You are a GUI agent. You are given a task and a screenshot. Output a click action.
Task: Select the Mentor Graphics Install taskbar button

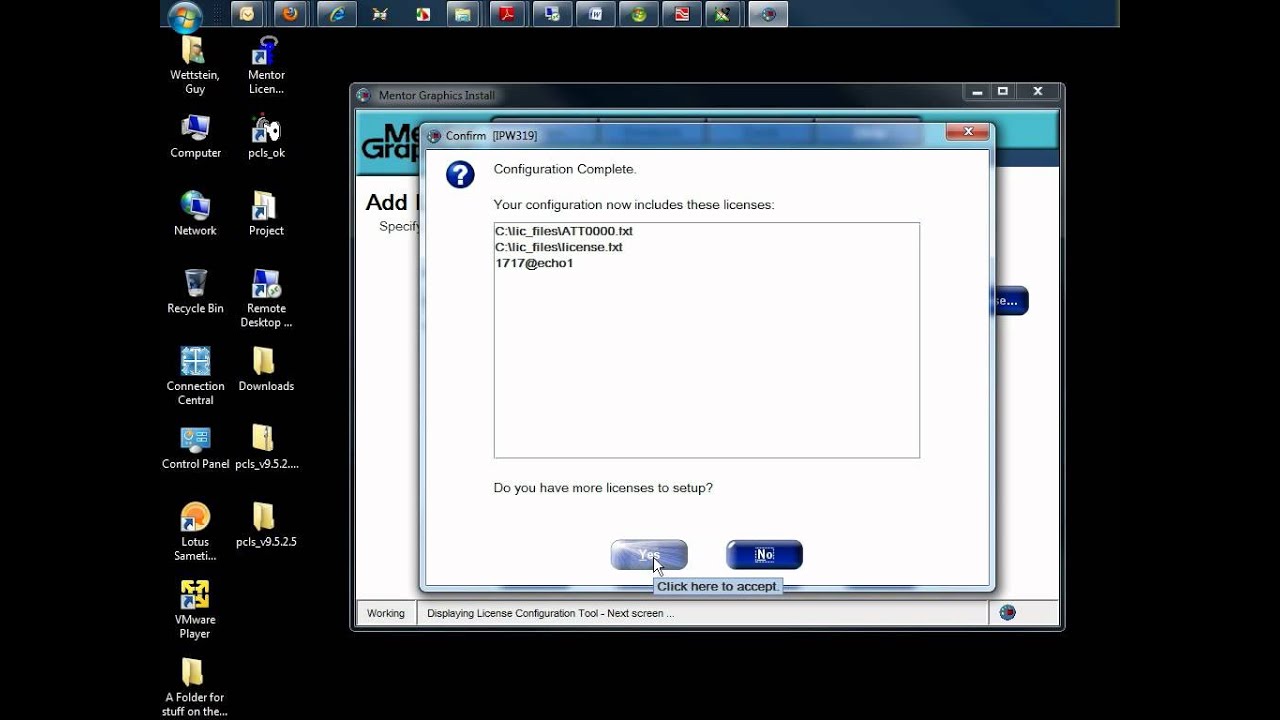click(768, 14)
